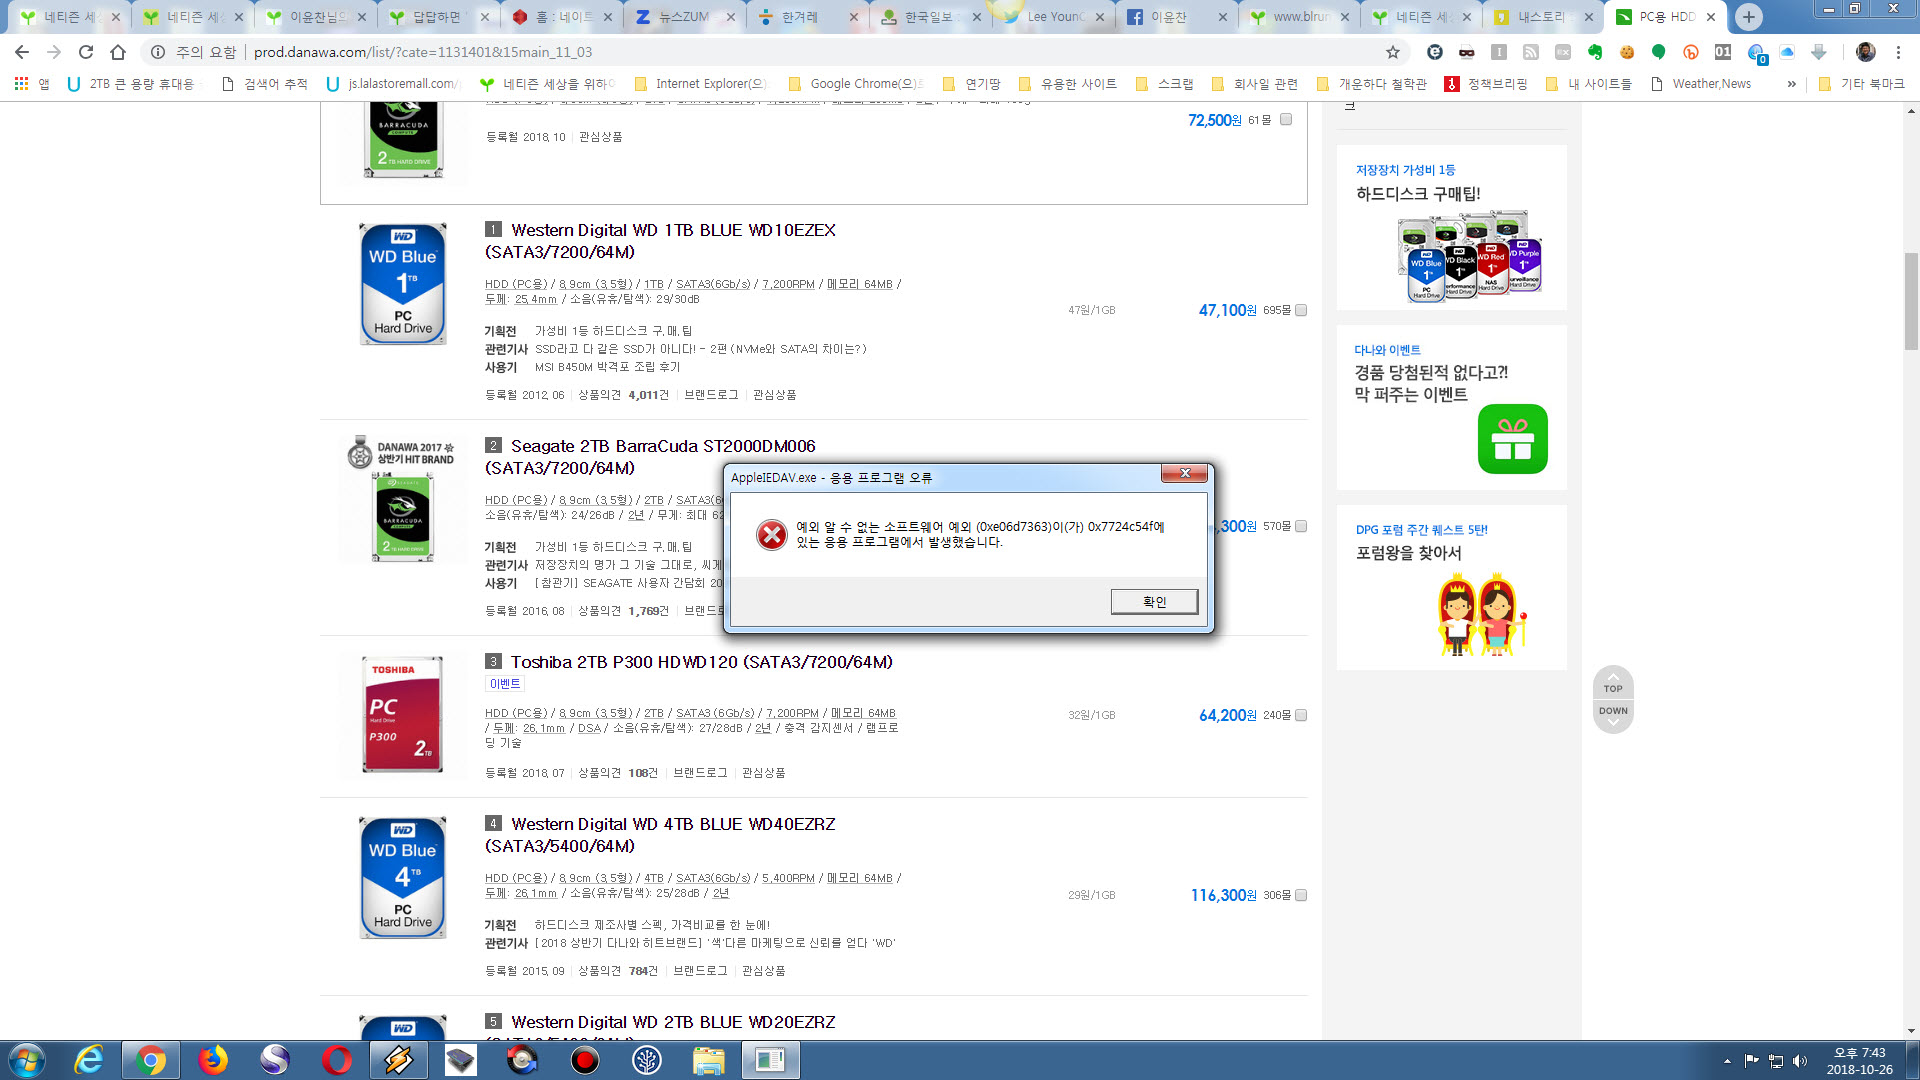Open Western Digital WD 1TB BLUE WD10EZEX listing
The height and width of the screenshot is (1080, 1920).
click(x=660, y=241)
